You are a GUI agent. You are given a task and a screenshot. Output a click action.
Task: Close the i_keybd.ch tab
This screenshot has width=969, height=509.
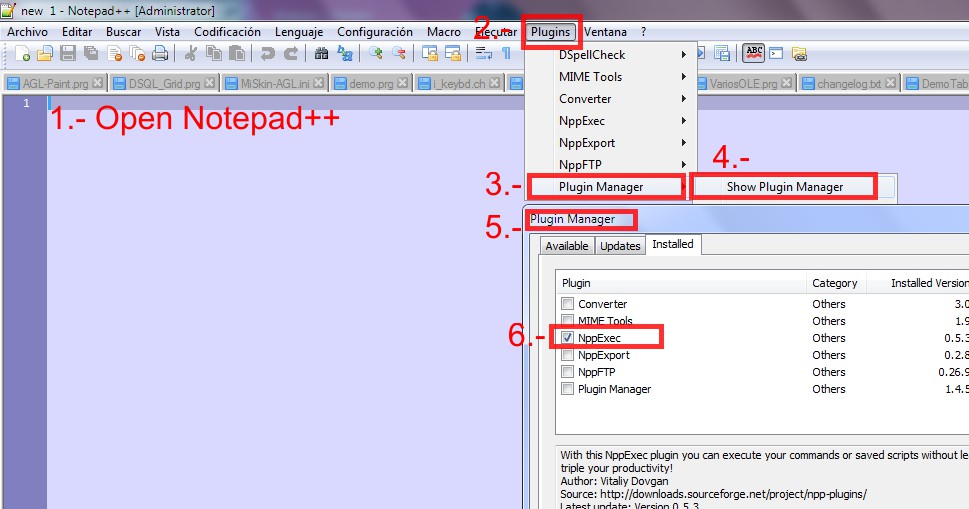(494, 82)
